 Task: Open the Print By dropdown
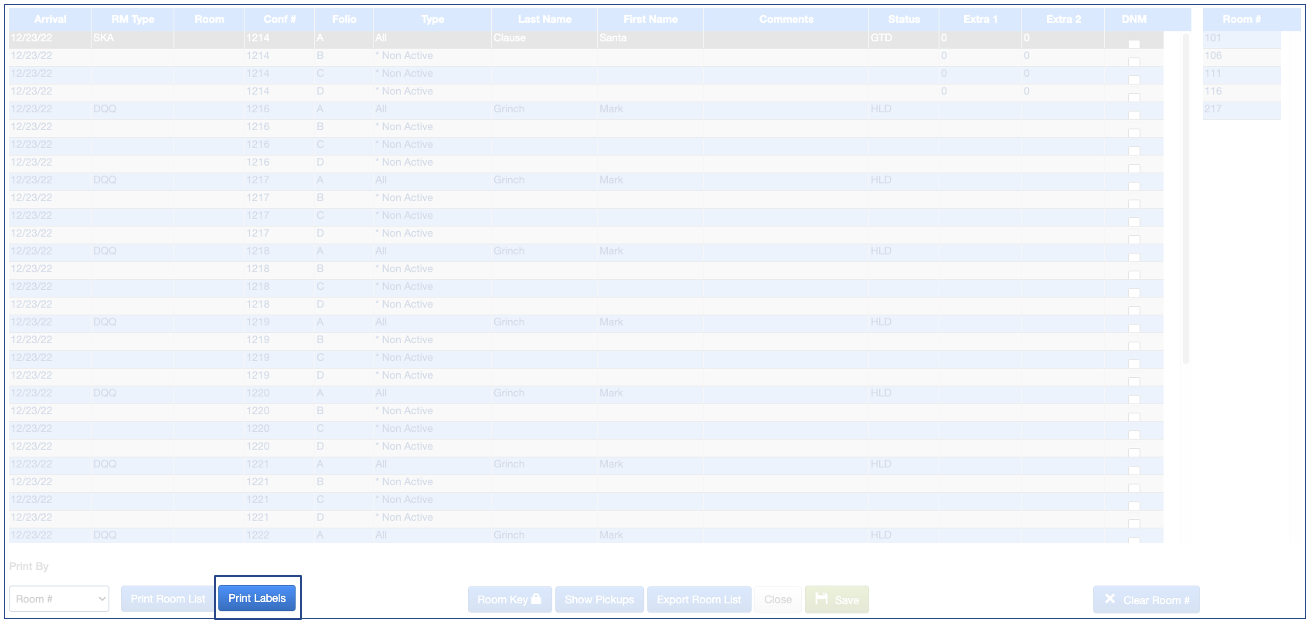(59, 599)
